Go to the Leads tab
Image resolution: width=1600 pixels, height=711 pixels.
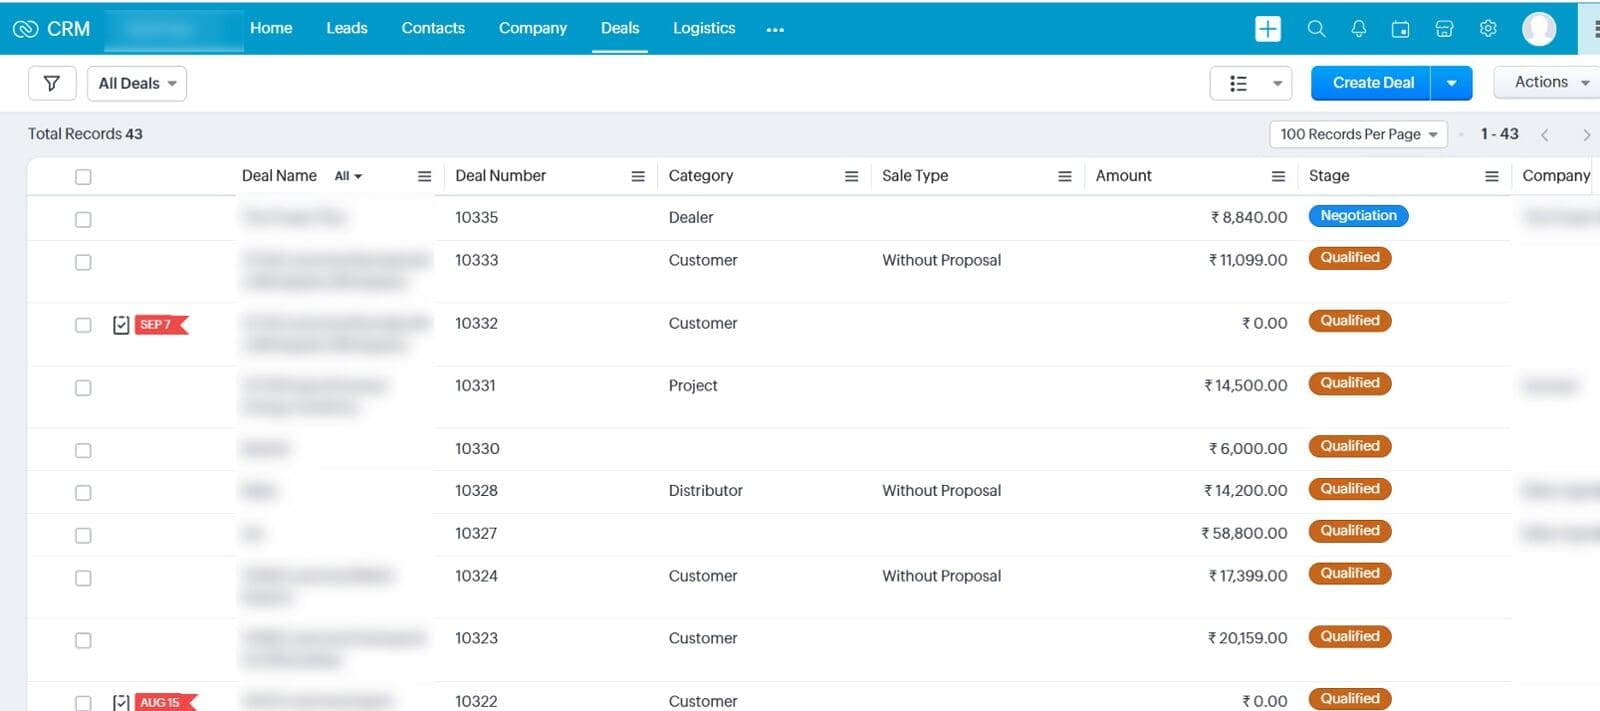coord(347,28)
